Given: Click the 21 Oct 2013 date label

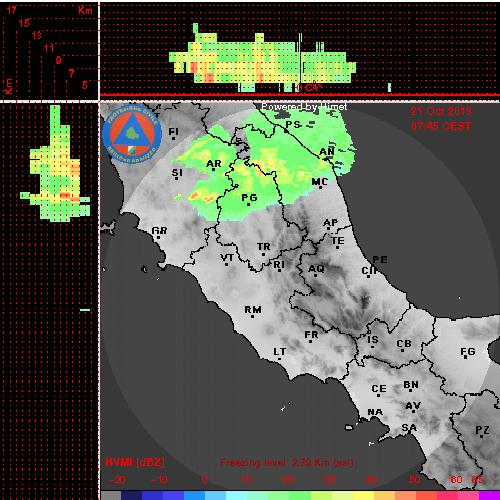Looking at the screenshot, I should coord(441,111).
